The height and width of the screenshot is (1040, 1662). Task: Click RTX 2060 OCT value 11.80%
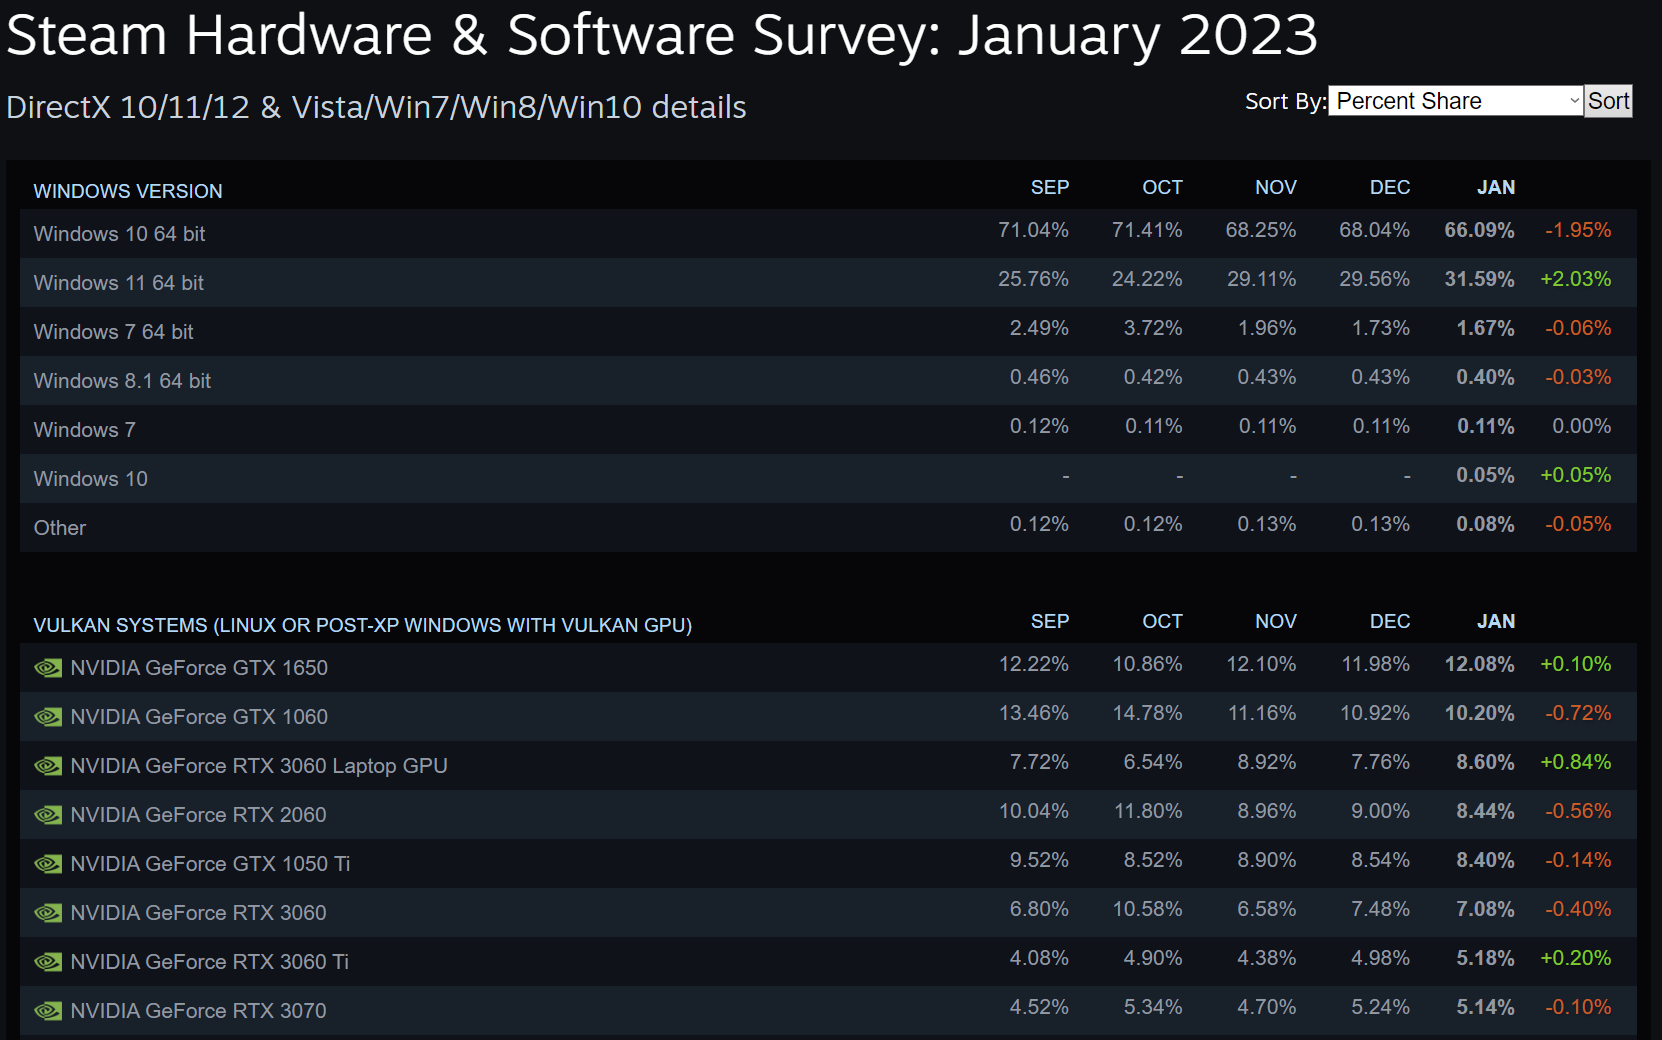1148,811
